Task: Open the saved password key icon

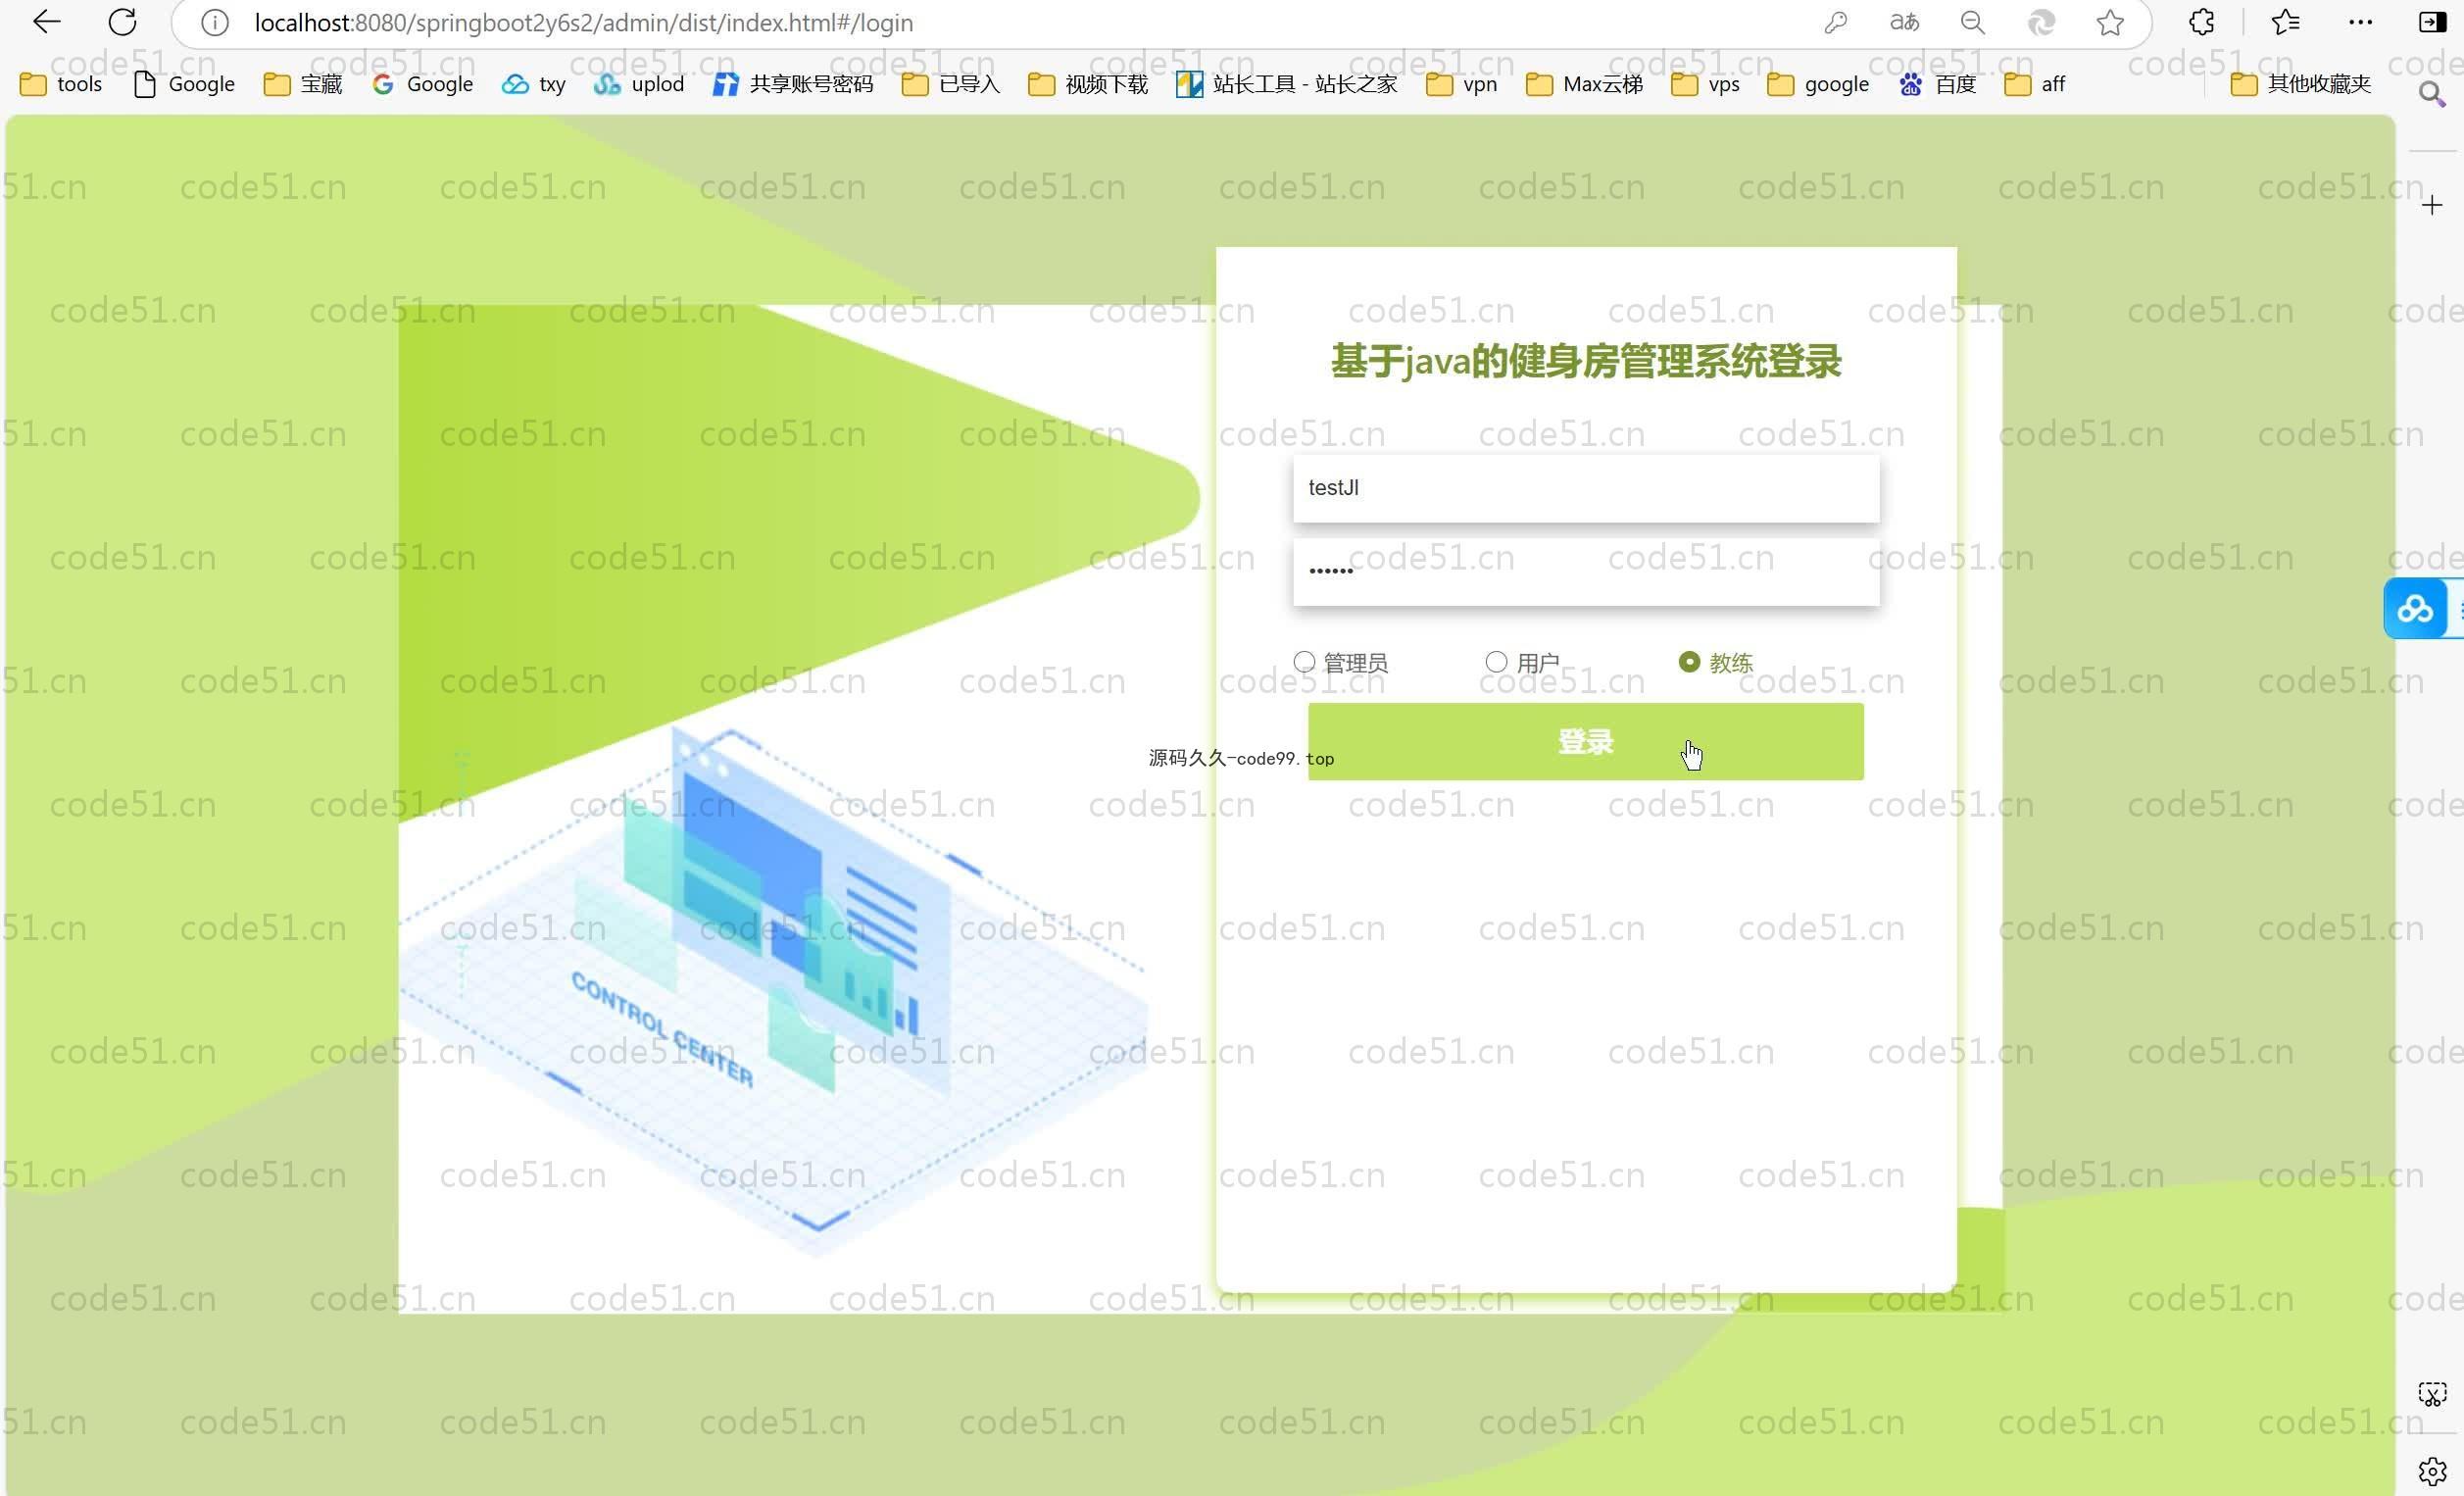Action: 1835,22
